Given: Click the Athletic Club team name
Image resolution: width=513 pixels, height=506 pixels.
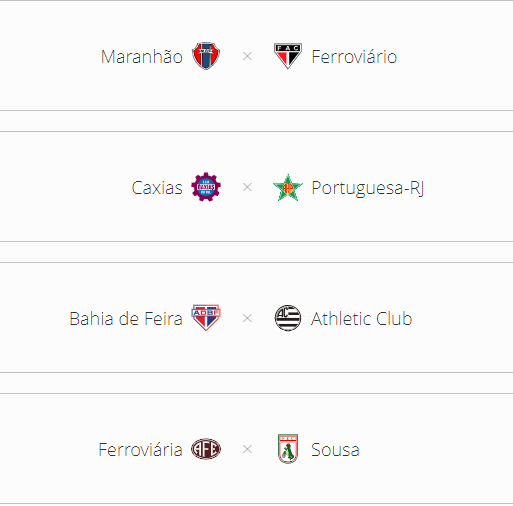Looking at the screenshot, I should pos(362,318).
